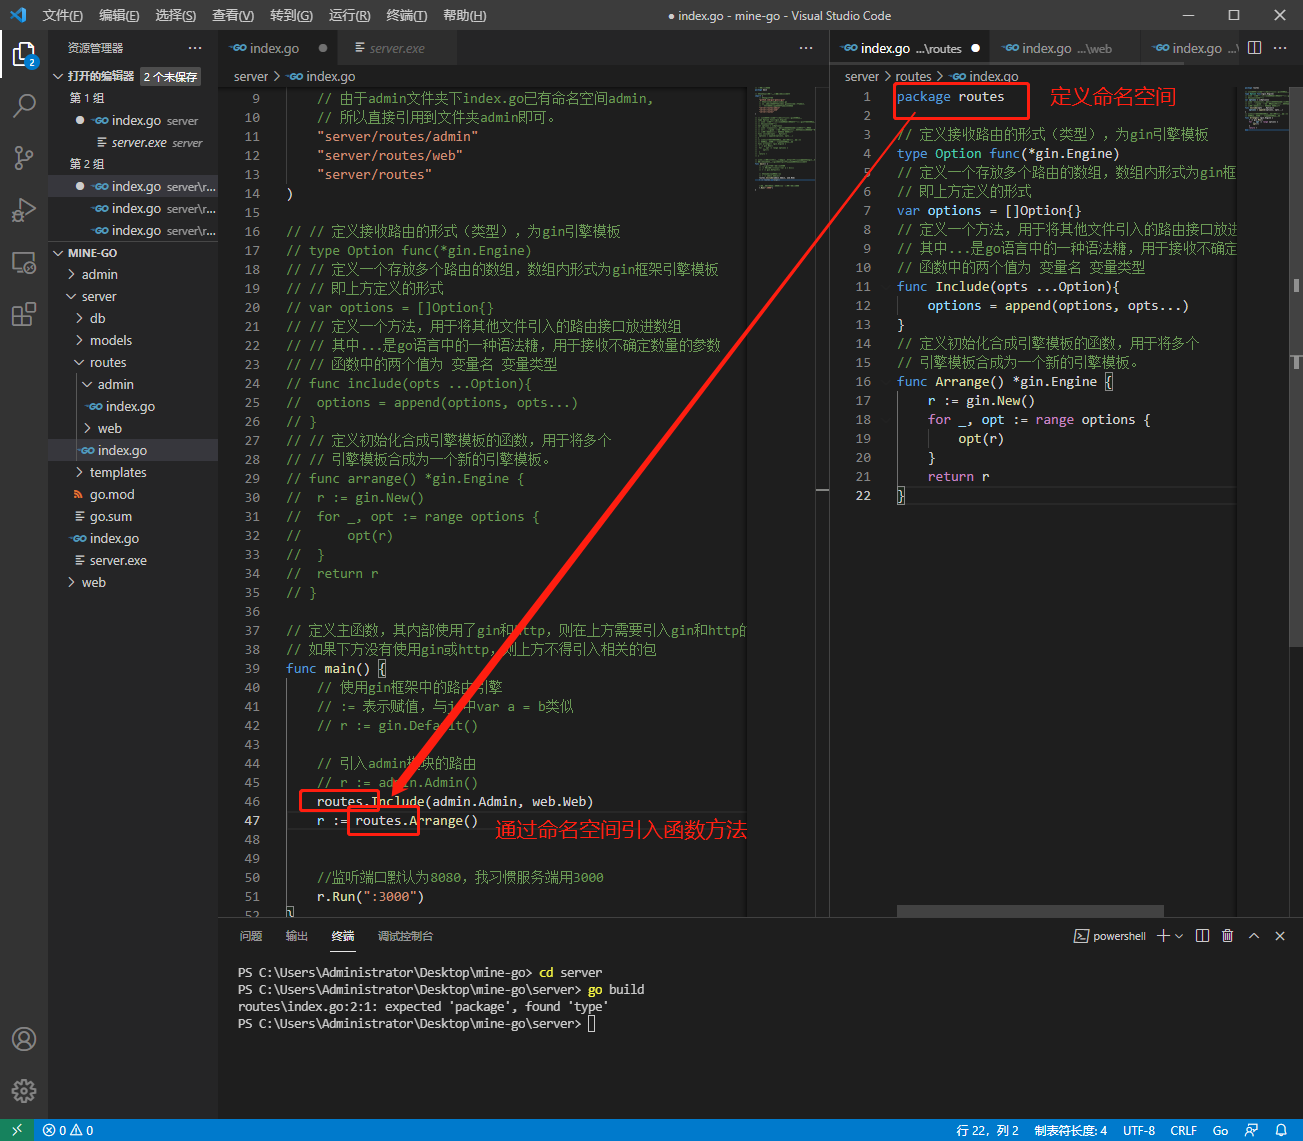This screenshot has width=1303, height=1141.
Task: Open the 编辑(E) menu
Action: pos(119,15)
